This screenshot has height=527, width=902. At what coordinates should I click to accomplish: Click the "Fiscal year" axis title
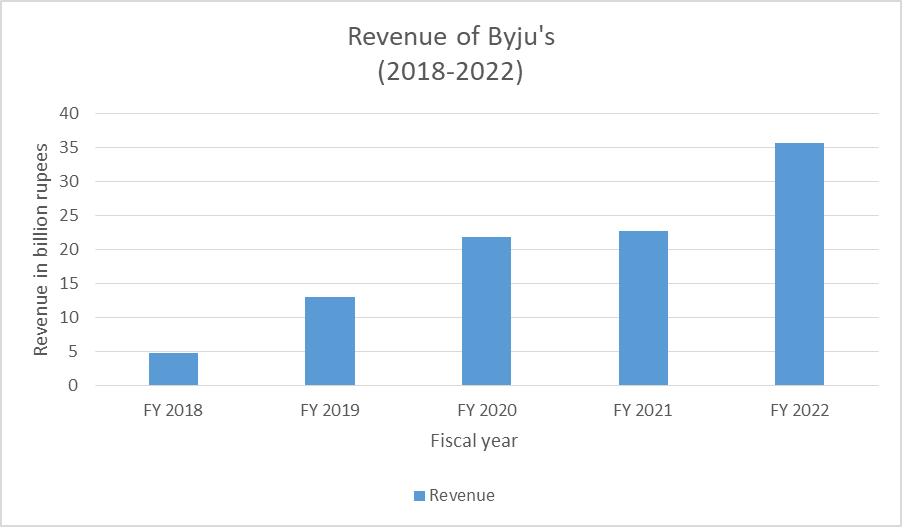[474, 440]
